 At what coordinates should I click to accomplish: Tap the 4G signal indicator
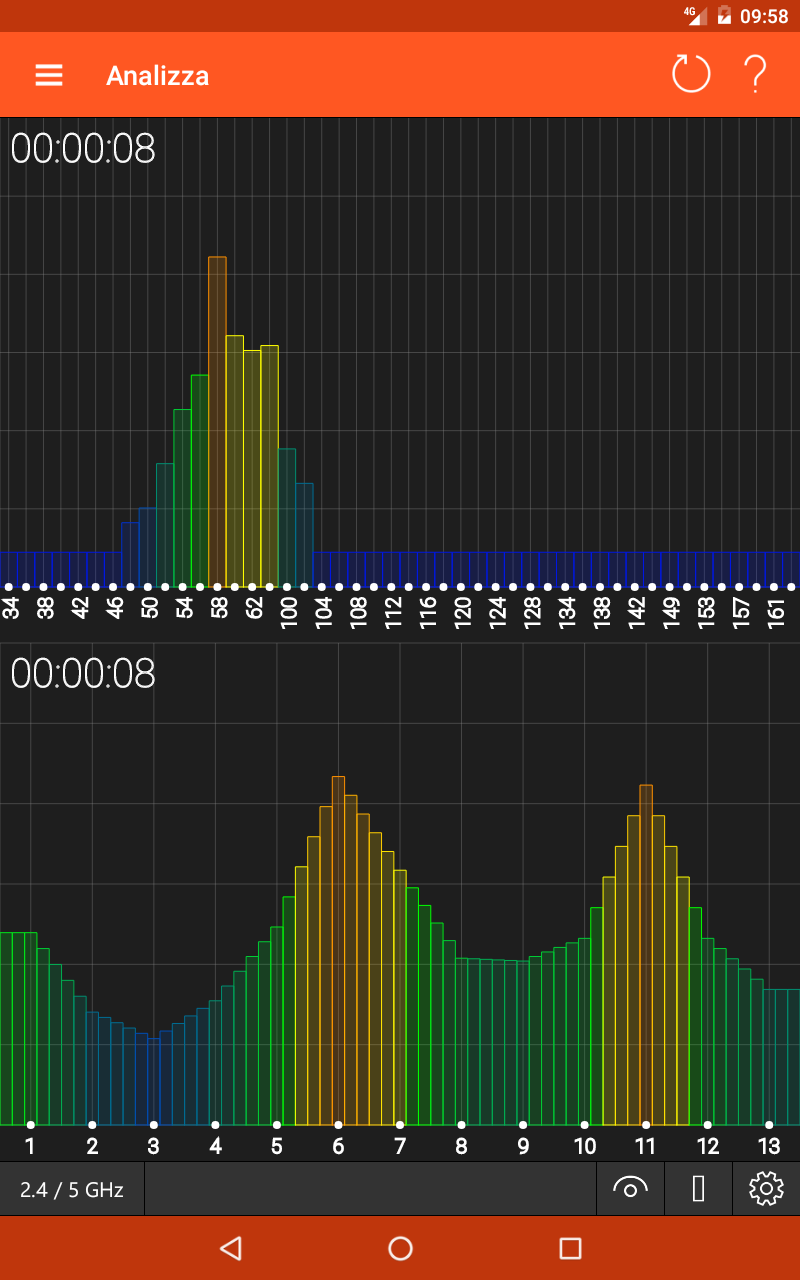tap(695, 15)
